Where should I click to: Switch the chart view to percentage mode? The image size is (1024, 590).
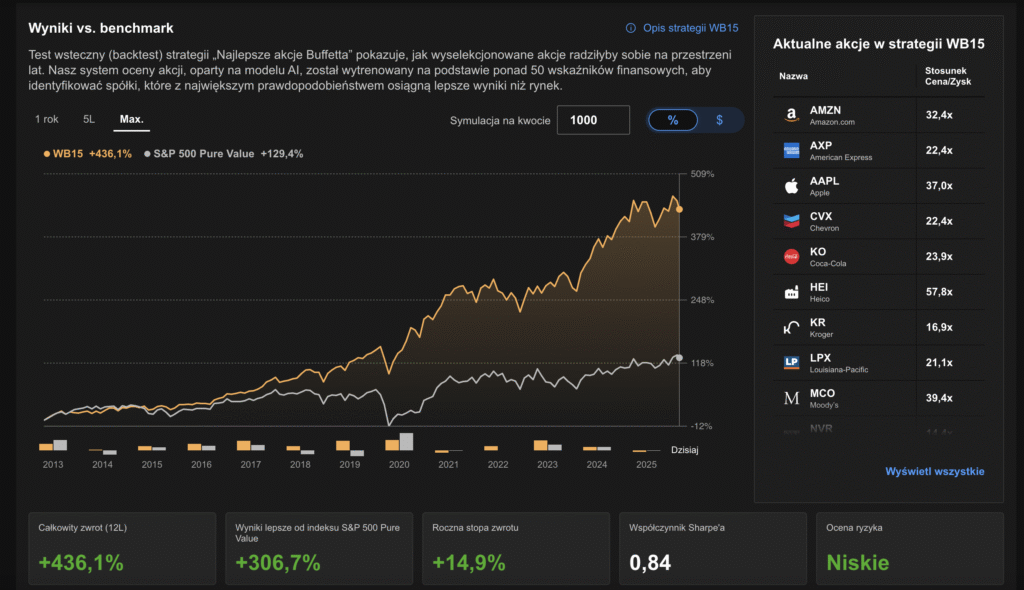tap(673, 119)
